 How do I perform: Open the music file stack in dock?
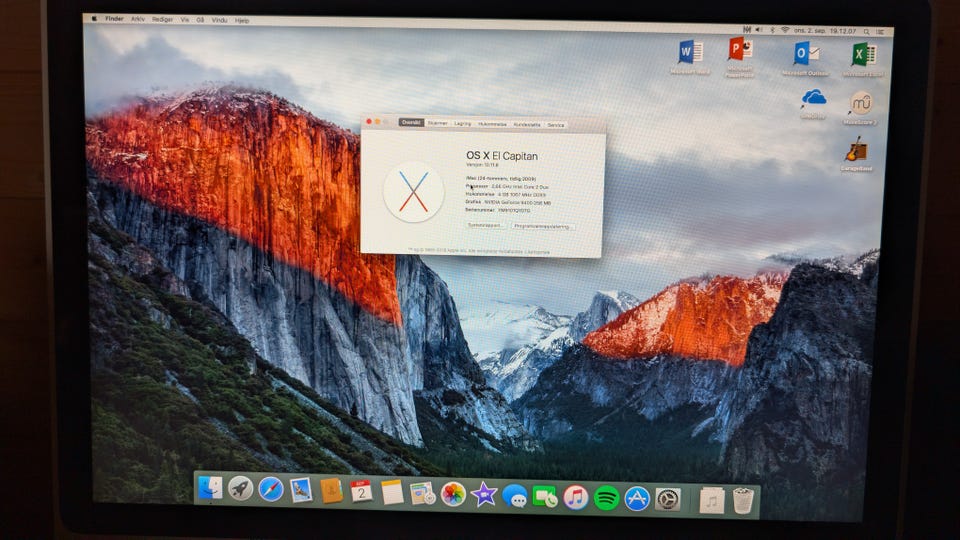[x=711, y=501]
